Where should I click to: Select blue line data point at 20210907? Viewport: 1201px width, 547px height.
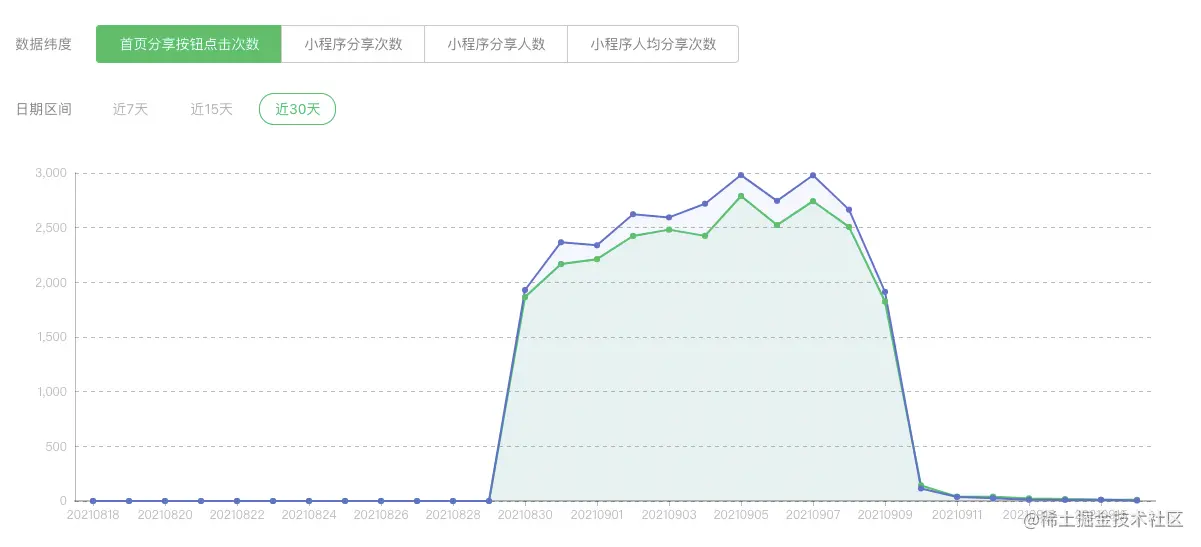pos(813,175)
